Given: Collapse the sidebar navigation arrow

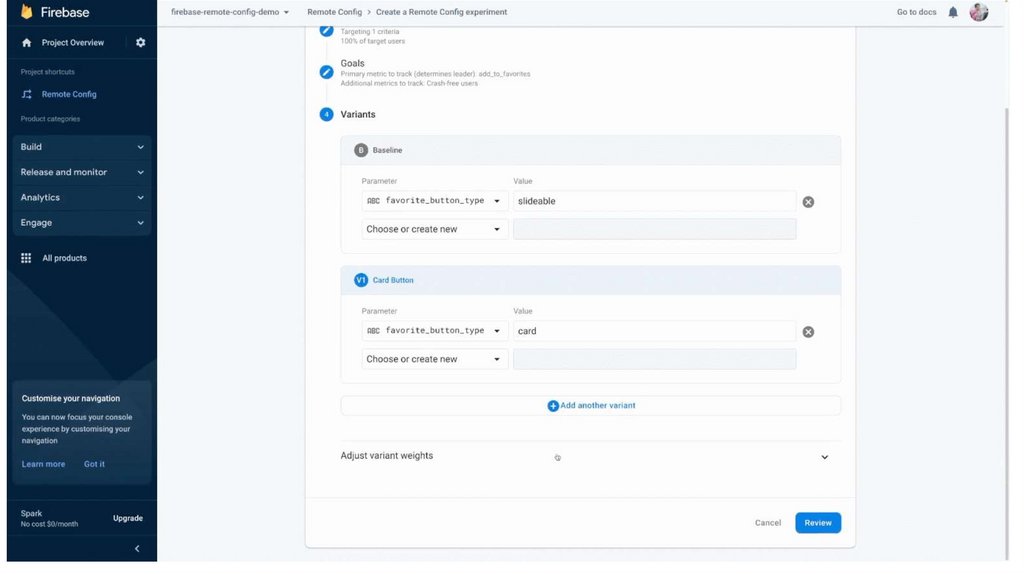Looking at the screenshot, I should pyautogui.click(x=137, y=548).
